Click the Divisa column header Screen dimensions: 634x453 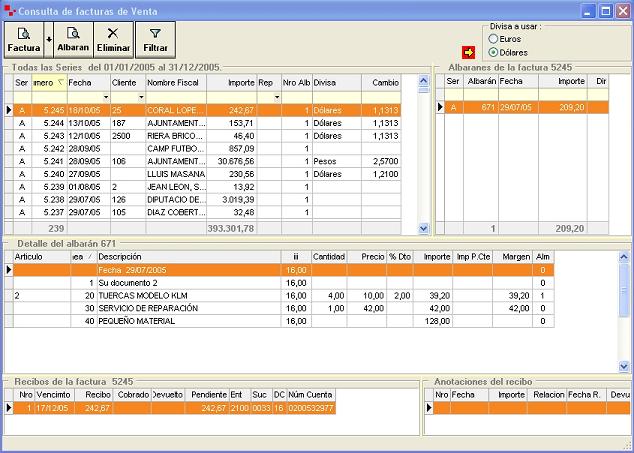coord(337,83)
